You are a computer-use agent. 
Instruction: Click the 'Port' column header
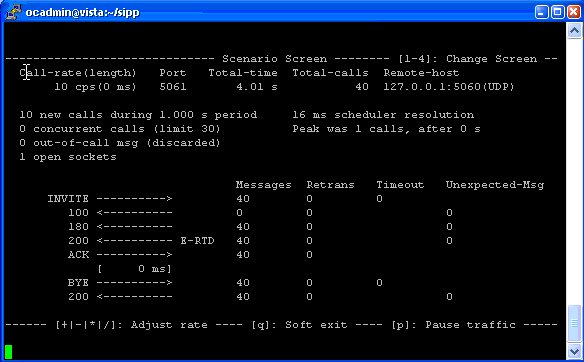click(x=173, y=73)
